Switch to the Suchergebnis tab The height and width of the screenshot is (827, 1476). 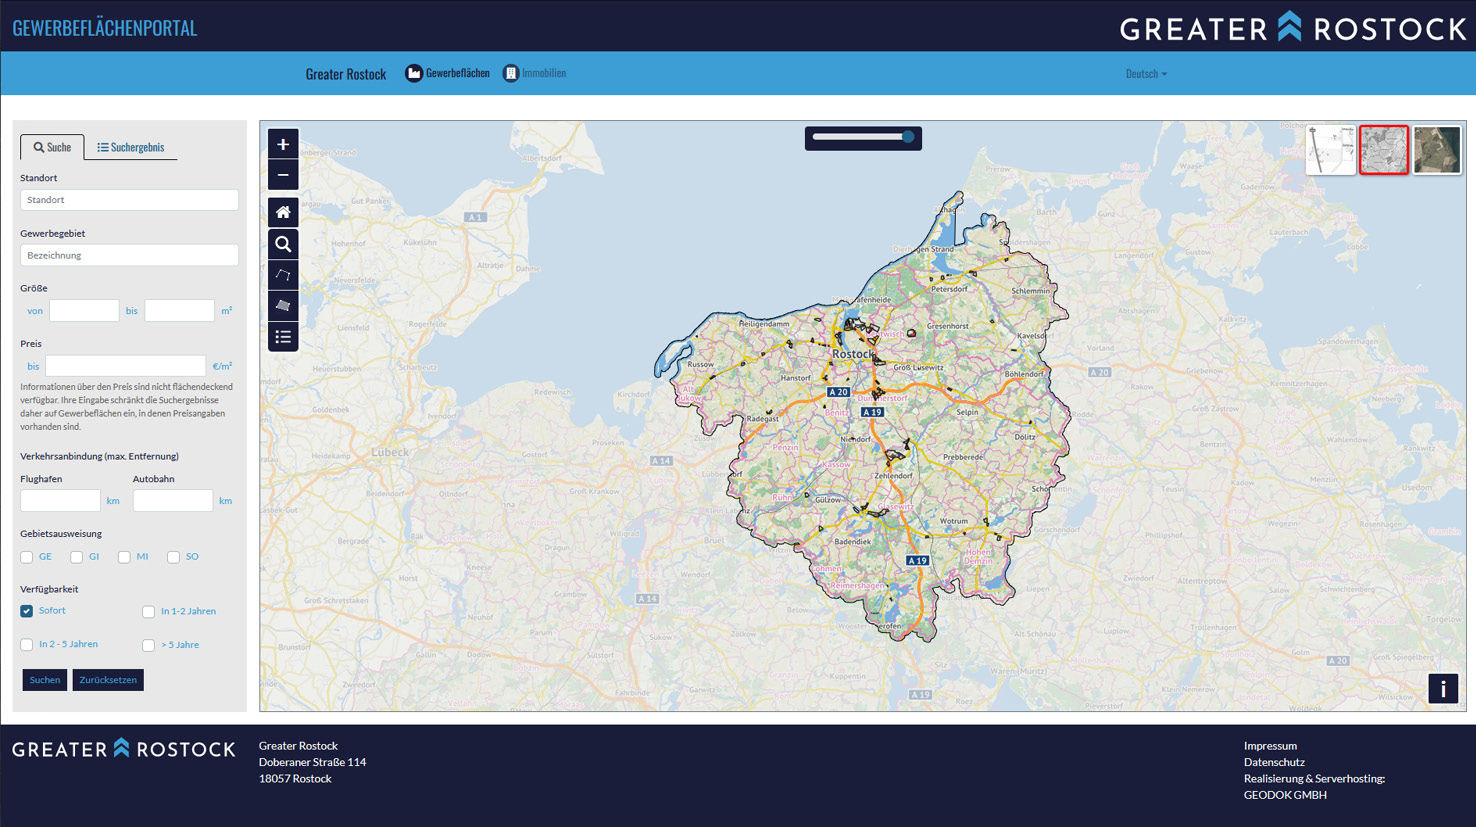130,147
